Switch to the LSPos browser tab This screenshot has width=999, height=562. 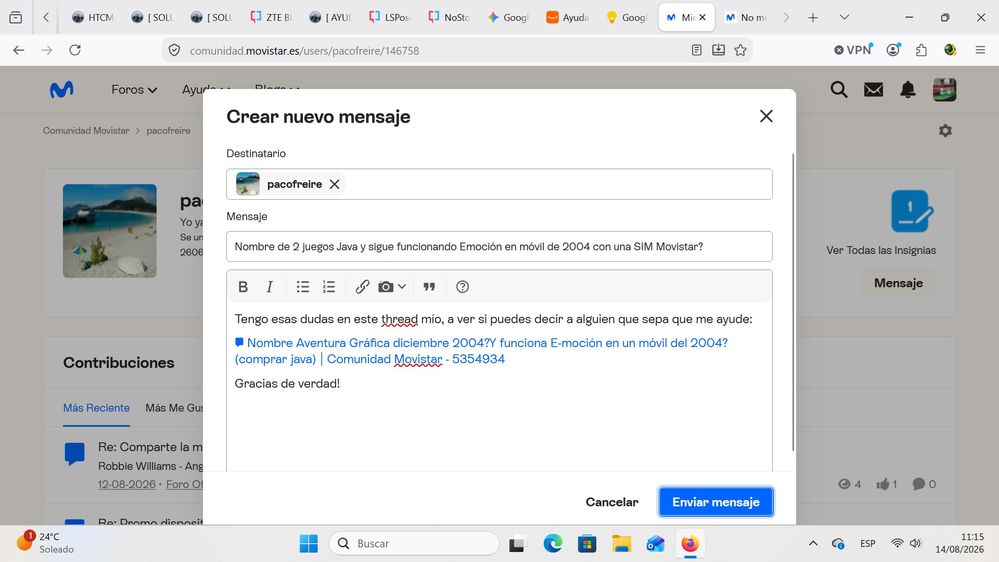tap(389, 17)
